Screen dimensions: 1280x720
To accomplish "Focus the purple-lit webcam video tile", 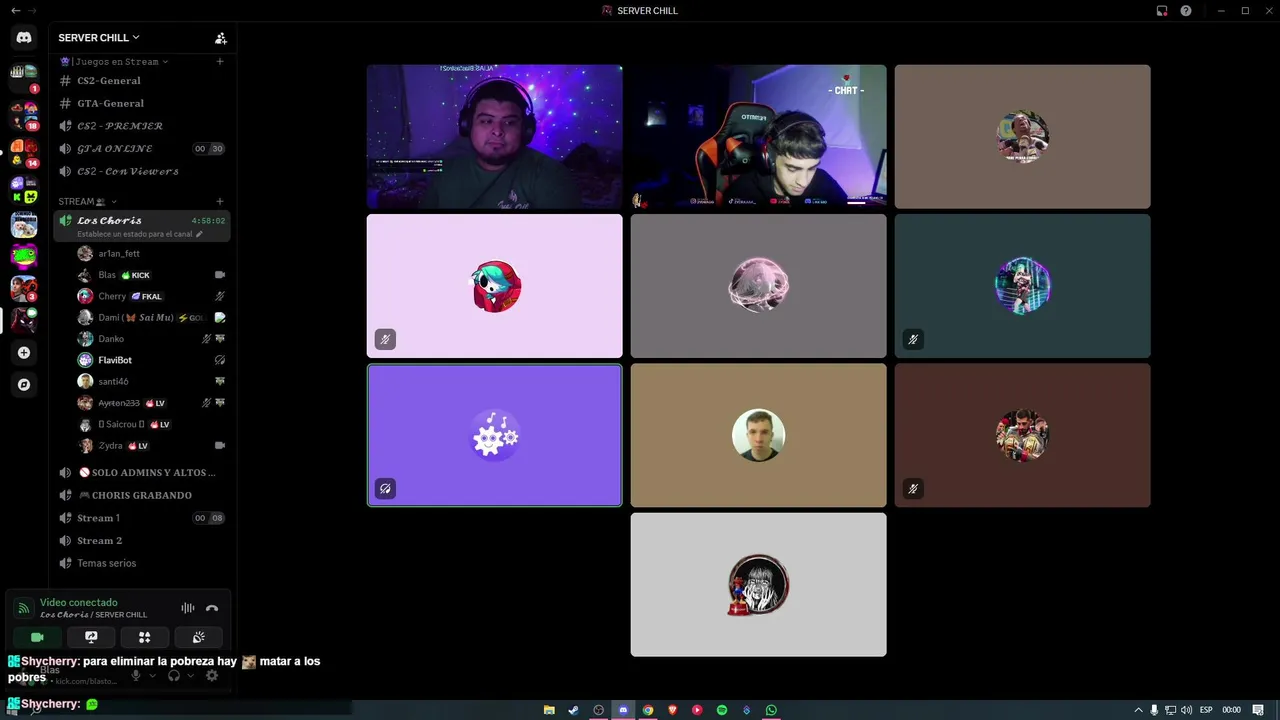I will coord(494,136).
